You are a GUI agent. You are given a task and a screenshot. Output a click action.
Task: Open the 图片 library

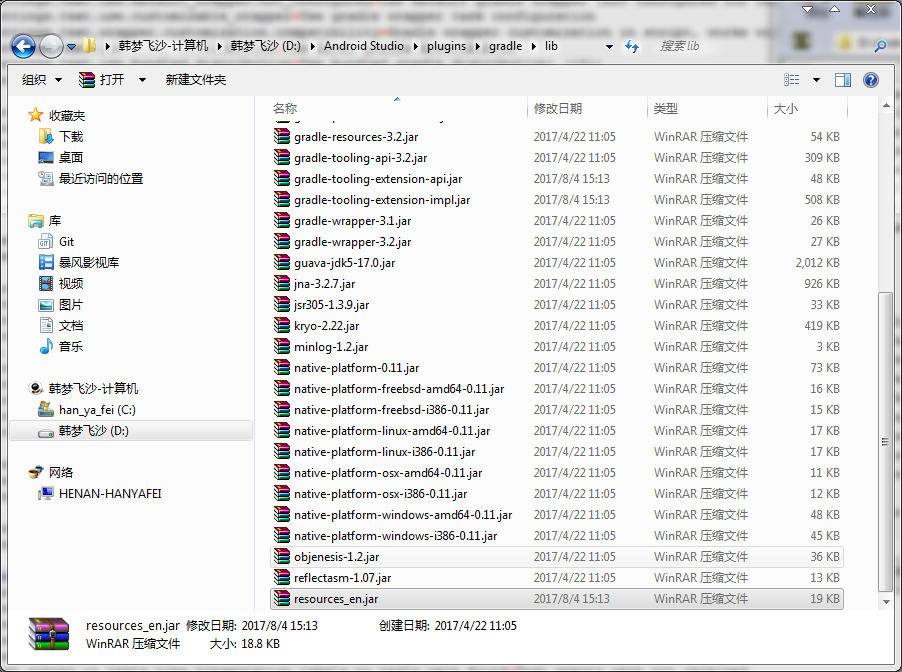pos(71,304)
